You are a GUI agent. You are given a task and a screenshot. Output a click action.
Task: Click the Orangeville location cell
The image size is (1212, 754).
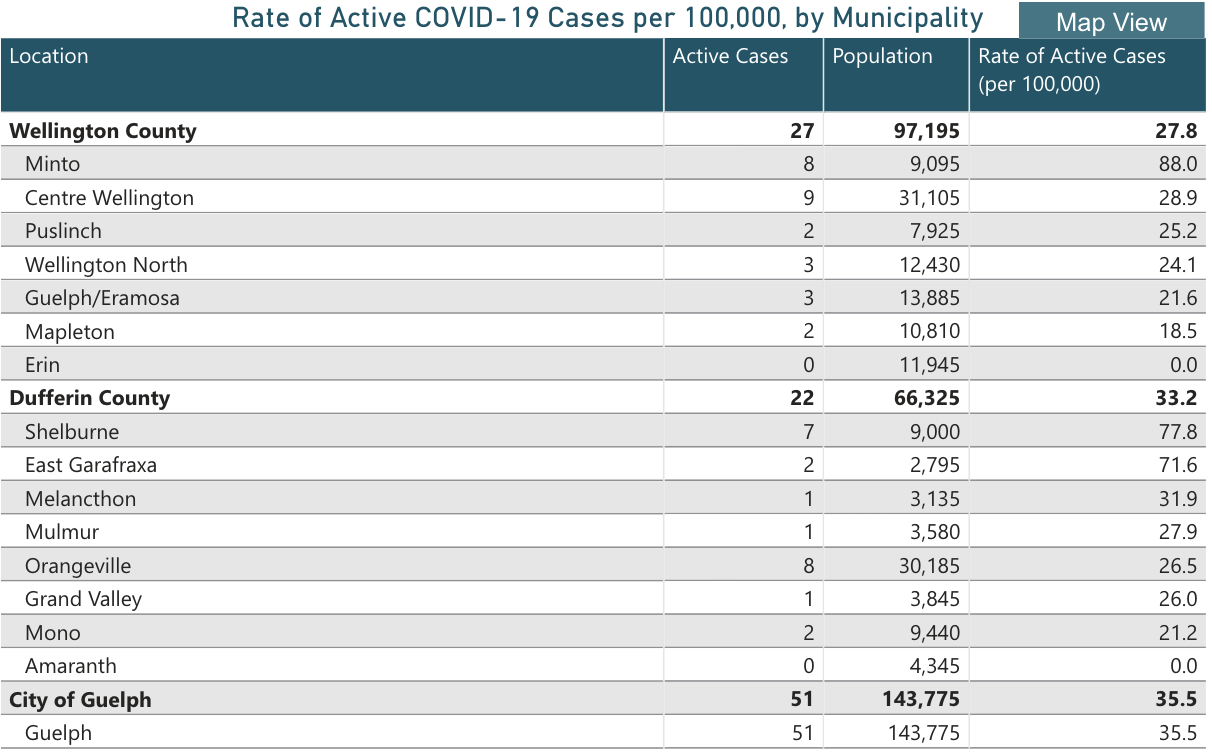pyautogui.click(x=78, y=566)
